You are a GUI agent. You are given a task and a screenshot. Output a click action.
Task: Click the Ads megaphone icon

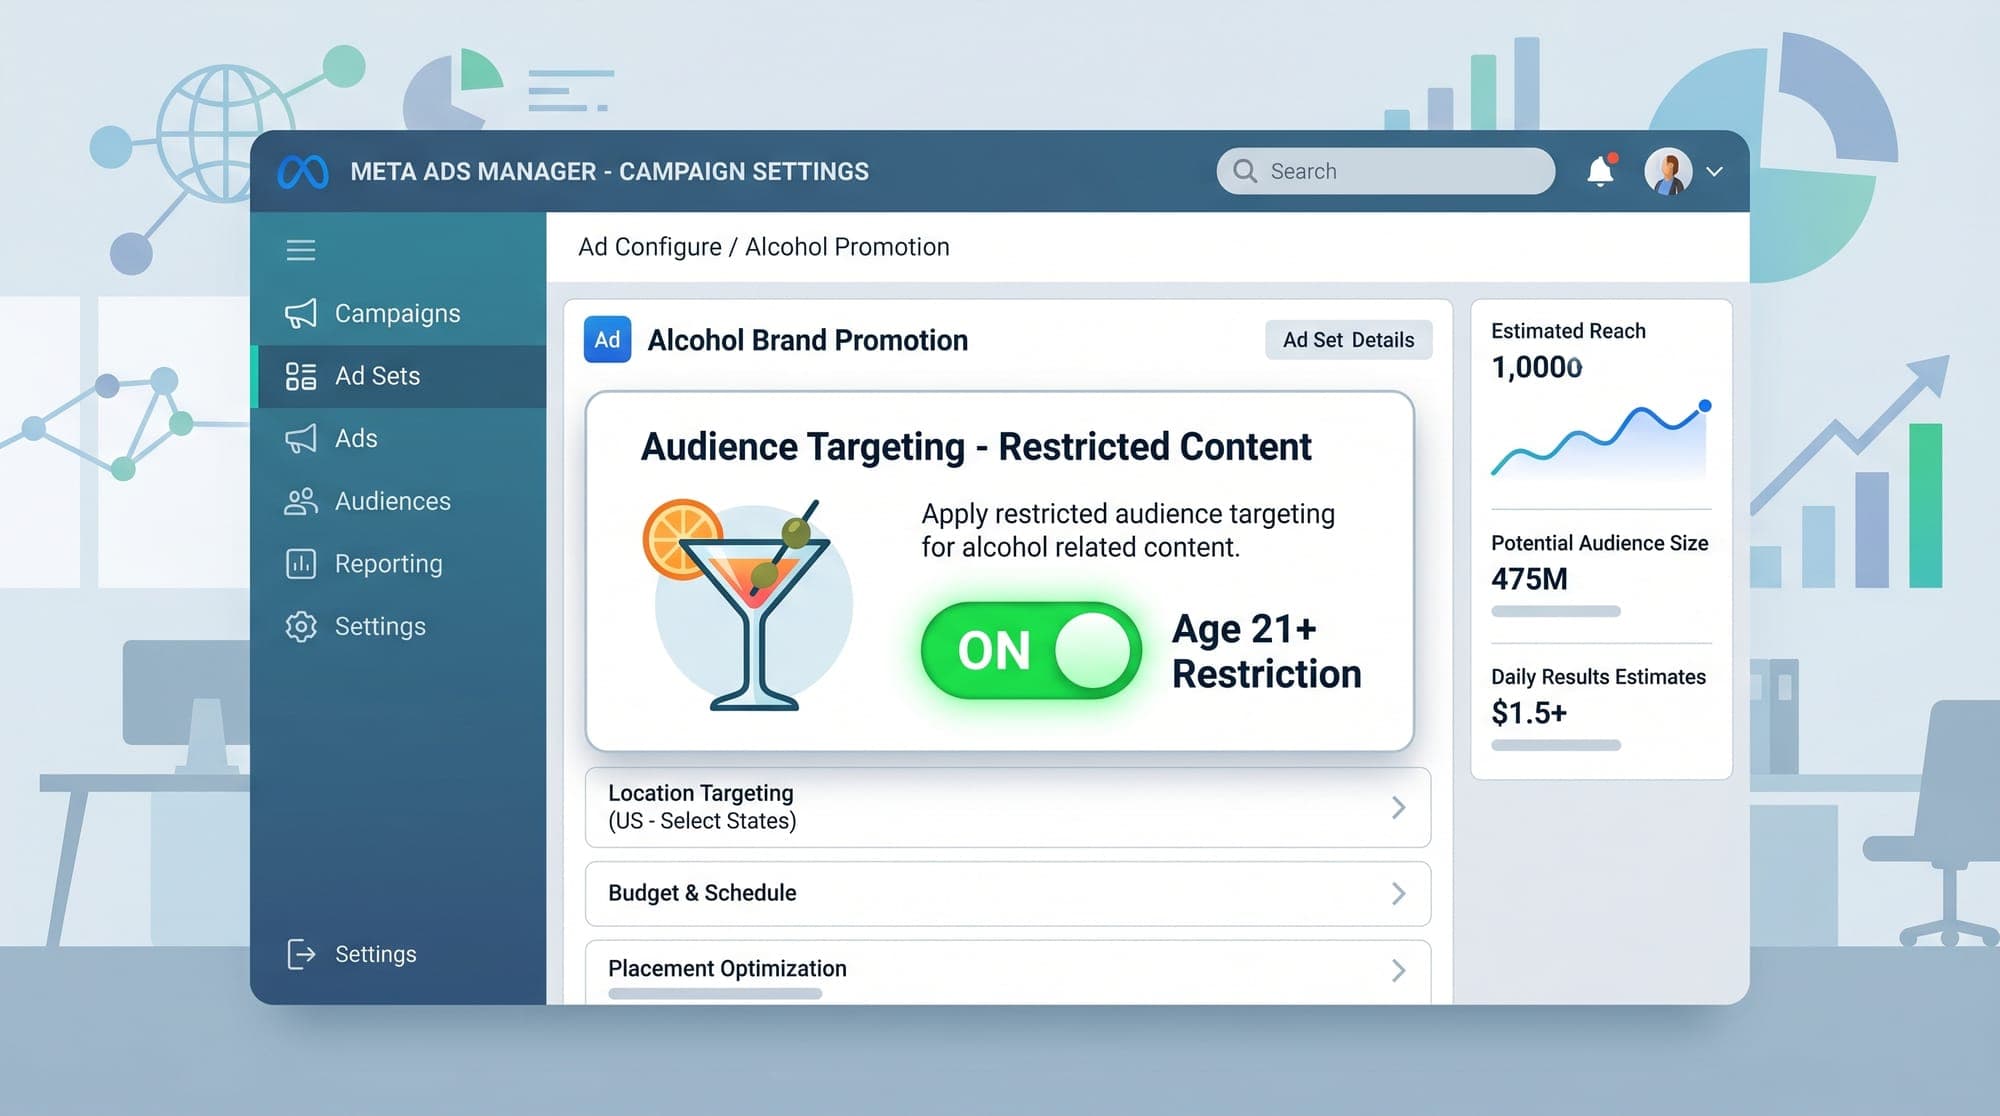point(301,438)
